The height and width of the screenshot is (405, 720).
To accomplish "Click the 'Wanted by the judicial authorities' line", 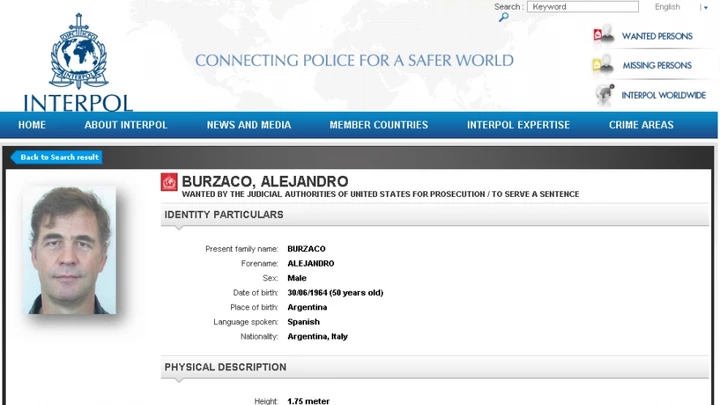I will (x=380, y=194).
